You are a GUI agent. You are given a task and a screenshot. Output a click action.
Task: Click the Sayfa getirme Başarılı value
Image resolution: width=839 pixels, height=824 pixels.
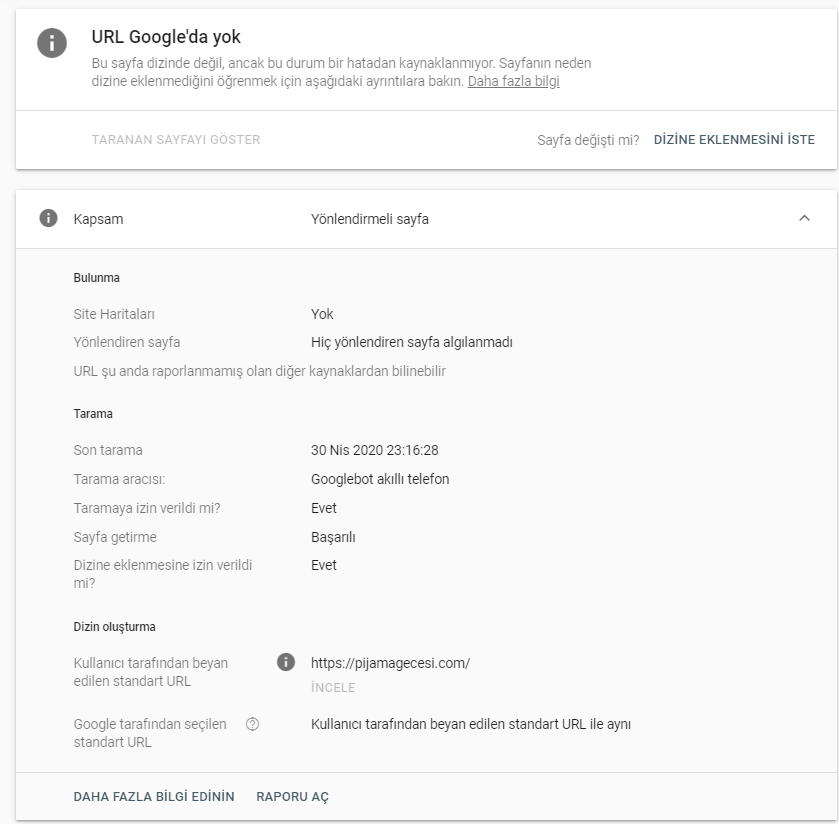point(333,537)
